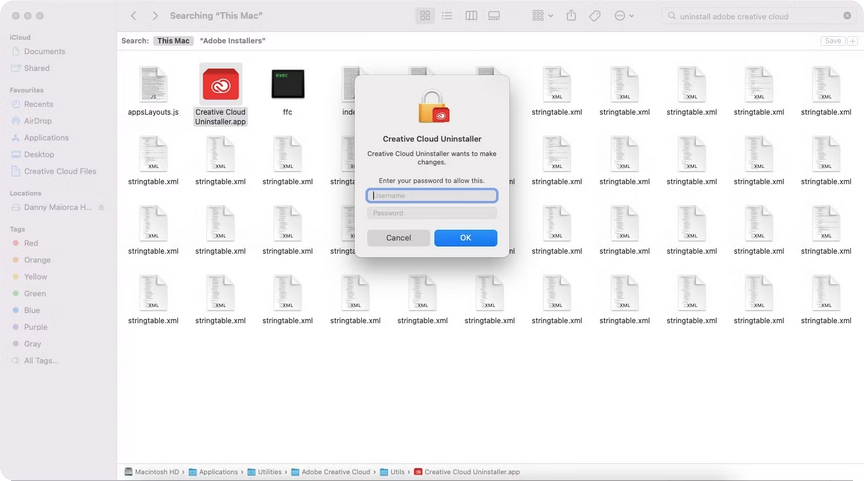The height and width of the screenshot is (481, 864).
Task: Switch to gallery view
Action: coord(493,16)
